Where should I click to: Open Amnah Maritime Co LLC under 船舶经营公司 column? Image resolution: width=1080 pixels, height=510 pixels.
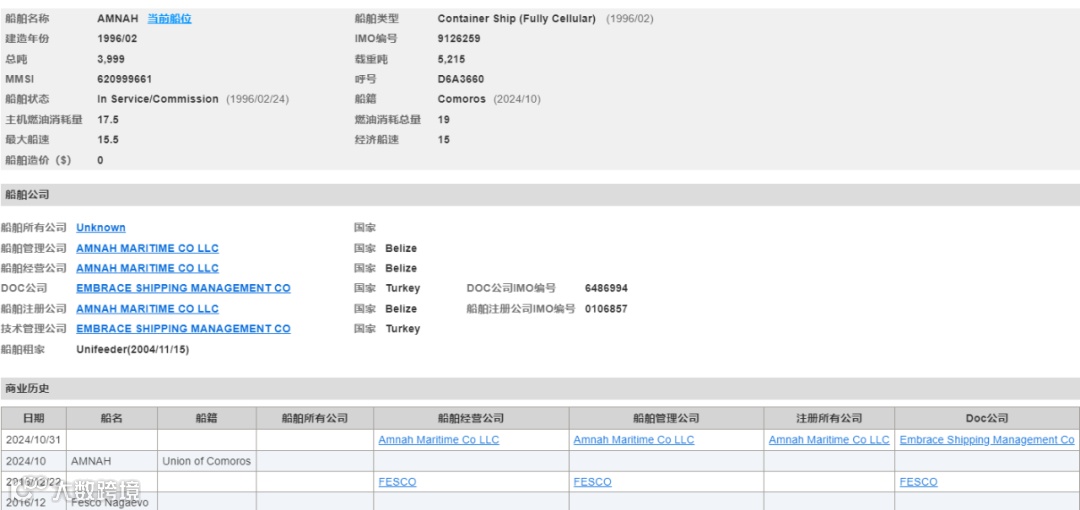pyautogui.click(x=439, y=440)
